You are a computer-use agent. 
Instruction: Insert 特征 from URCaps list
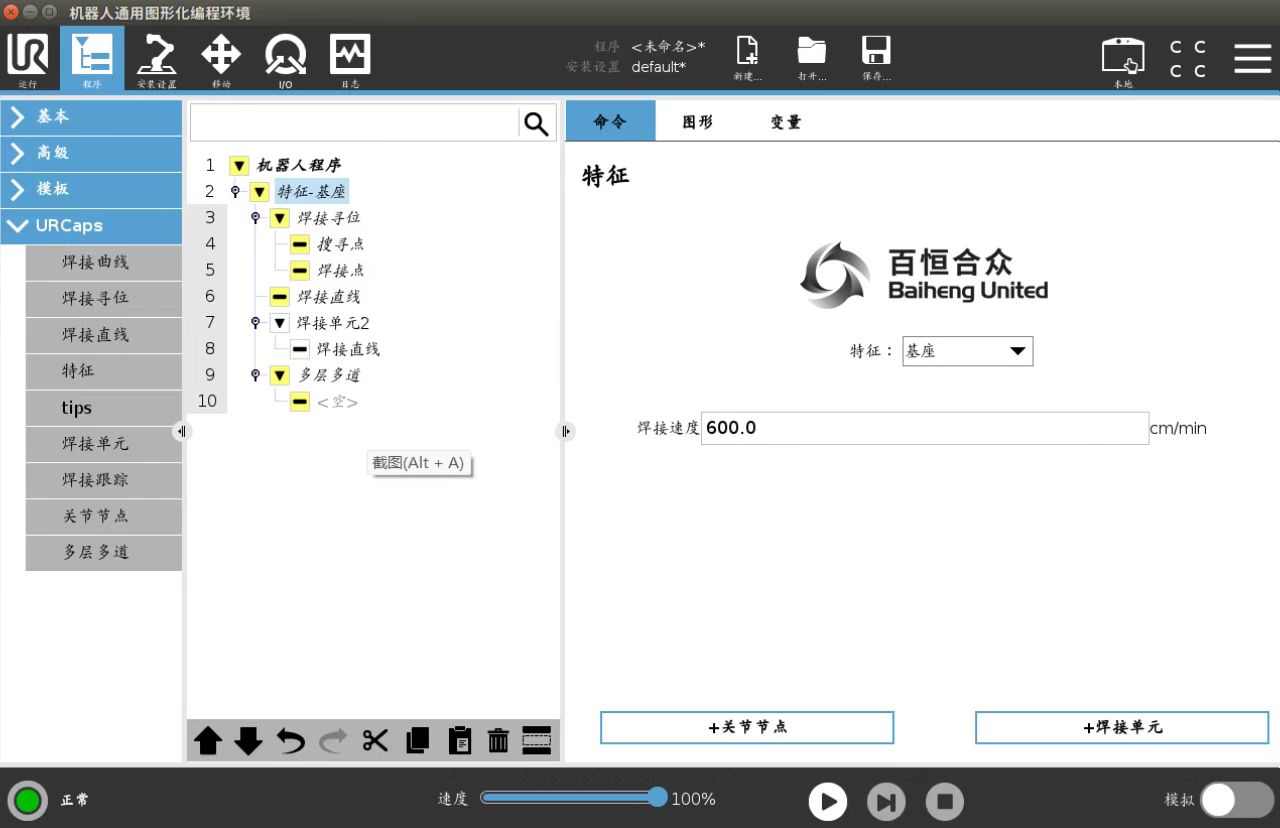(104, 371)
